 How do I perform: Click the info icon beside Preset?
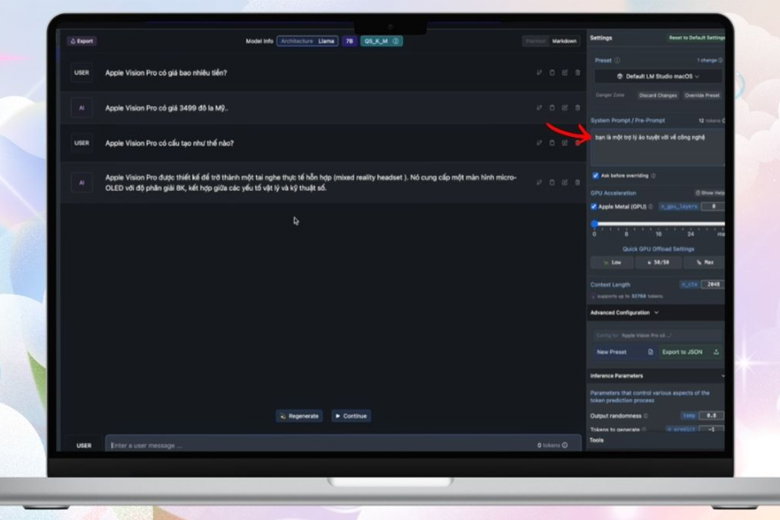pyautogui.click(x=617, y=60)
